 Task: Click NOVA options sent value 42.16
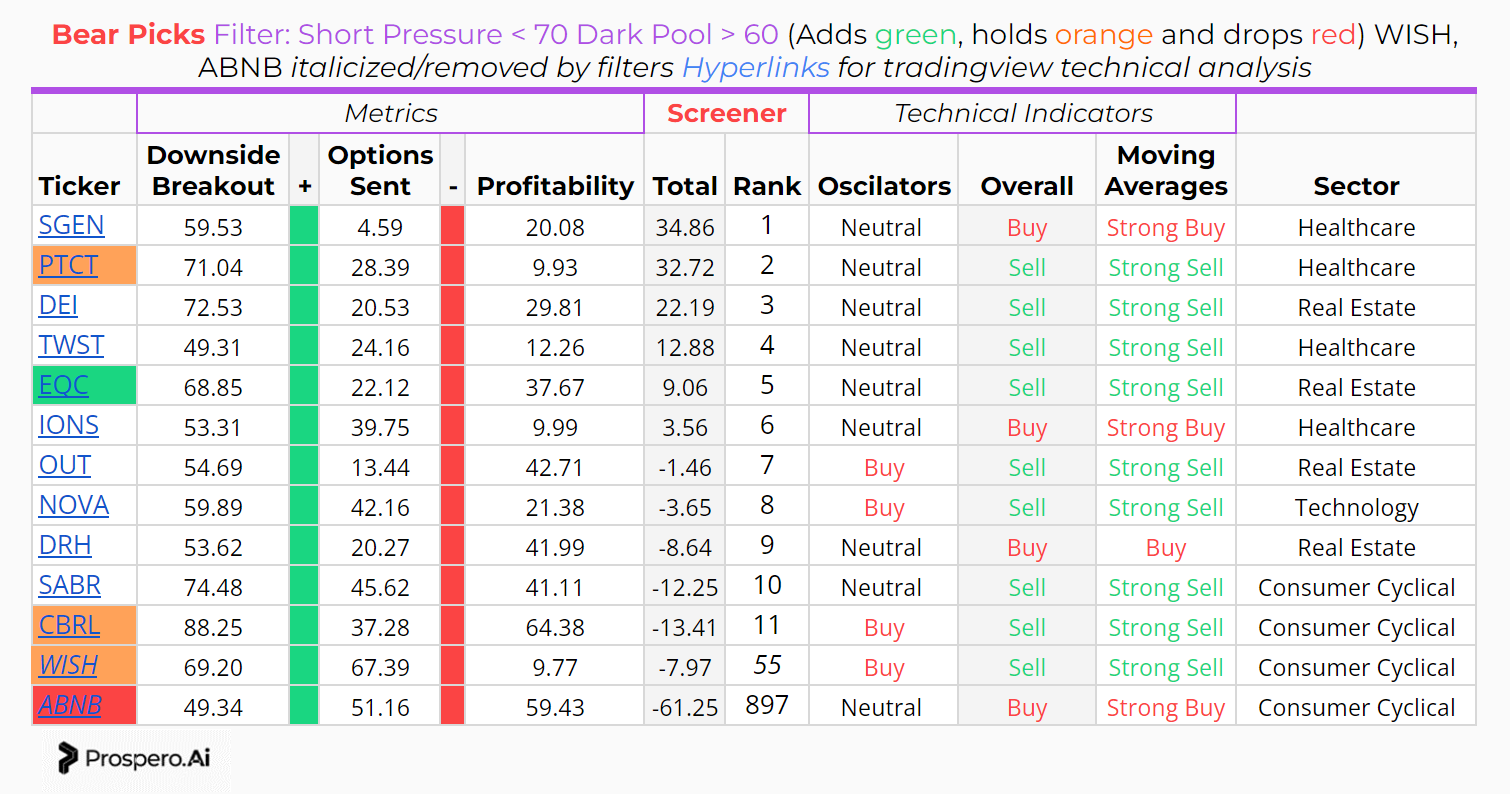point(380,507)
